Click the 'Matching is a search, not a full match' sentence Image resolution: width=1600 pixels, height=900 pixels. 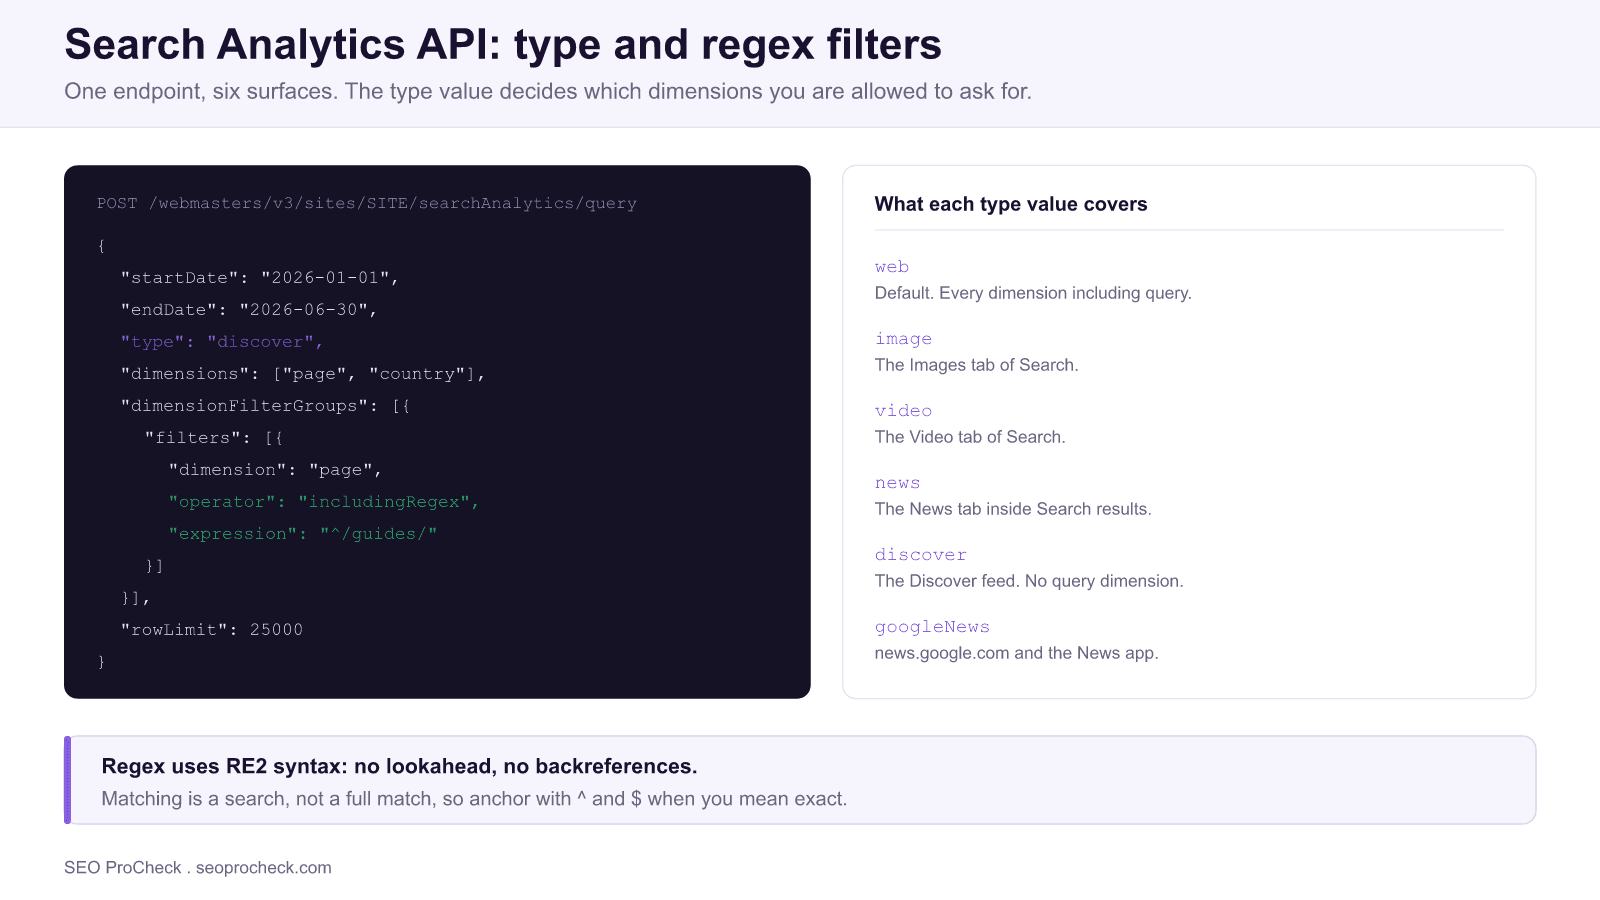point(474,799)
